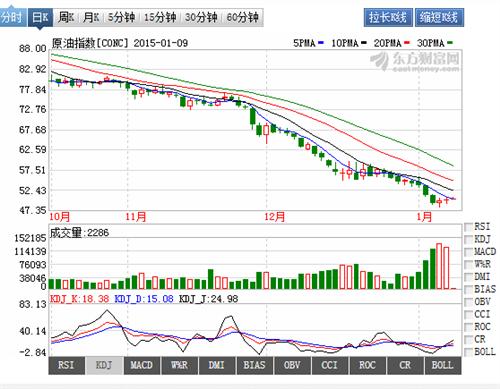
Task: Select the 日K daily candlestick tab
Action: click(x=40, y=17)
